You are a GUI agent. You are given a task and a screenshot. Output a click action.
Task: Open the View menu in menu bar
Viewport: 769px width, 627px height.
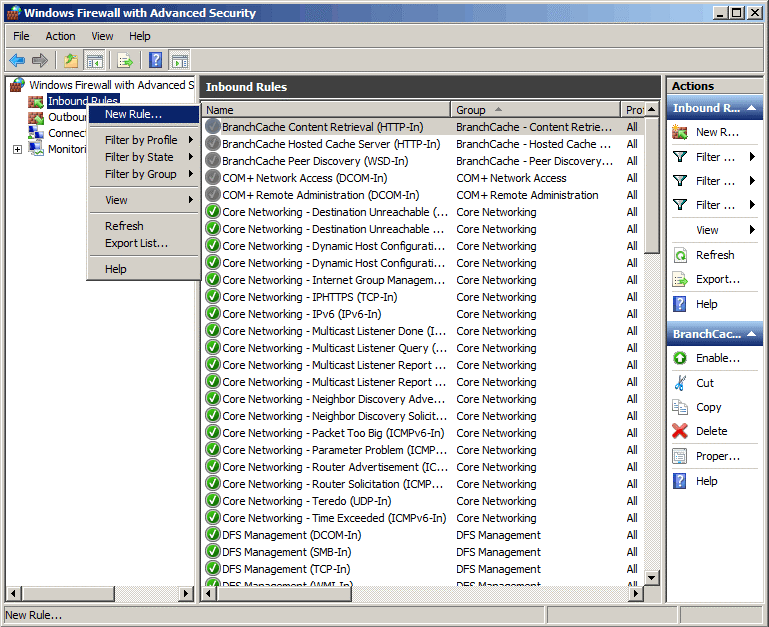102,36
